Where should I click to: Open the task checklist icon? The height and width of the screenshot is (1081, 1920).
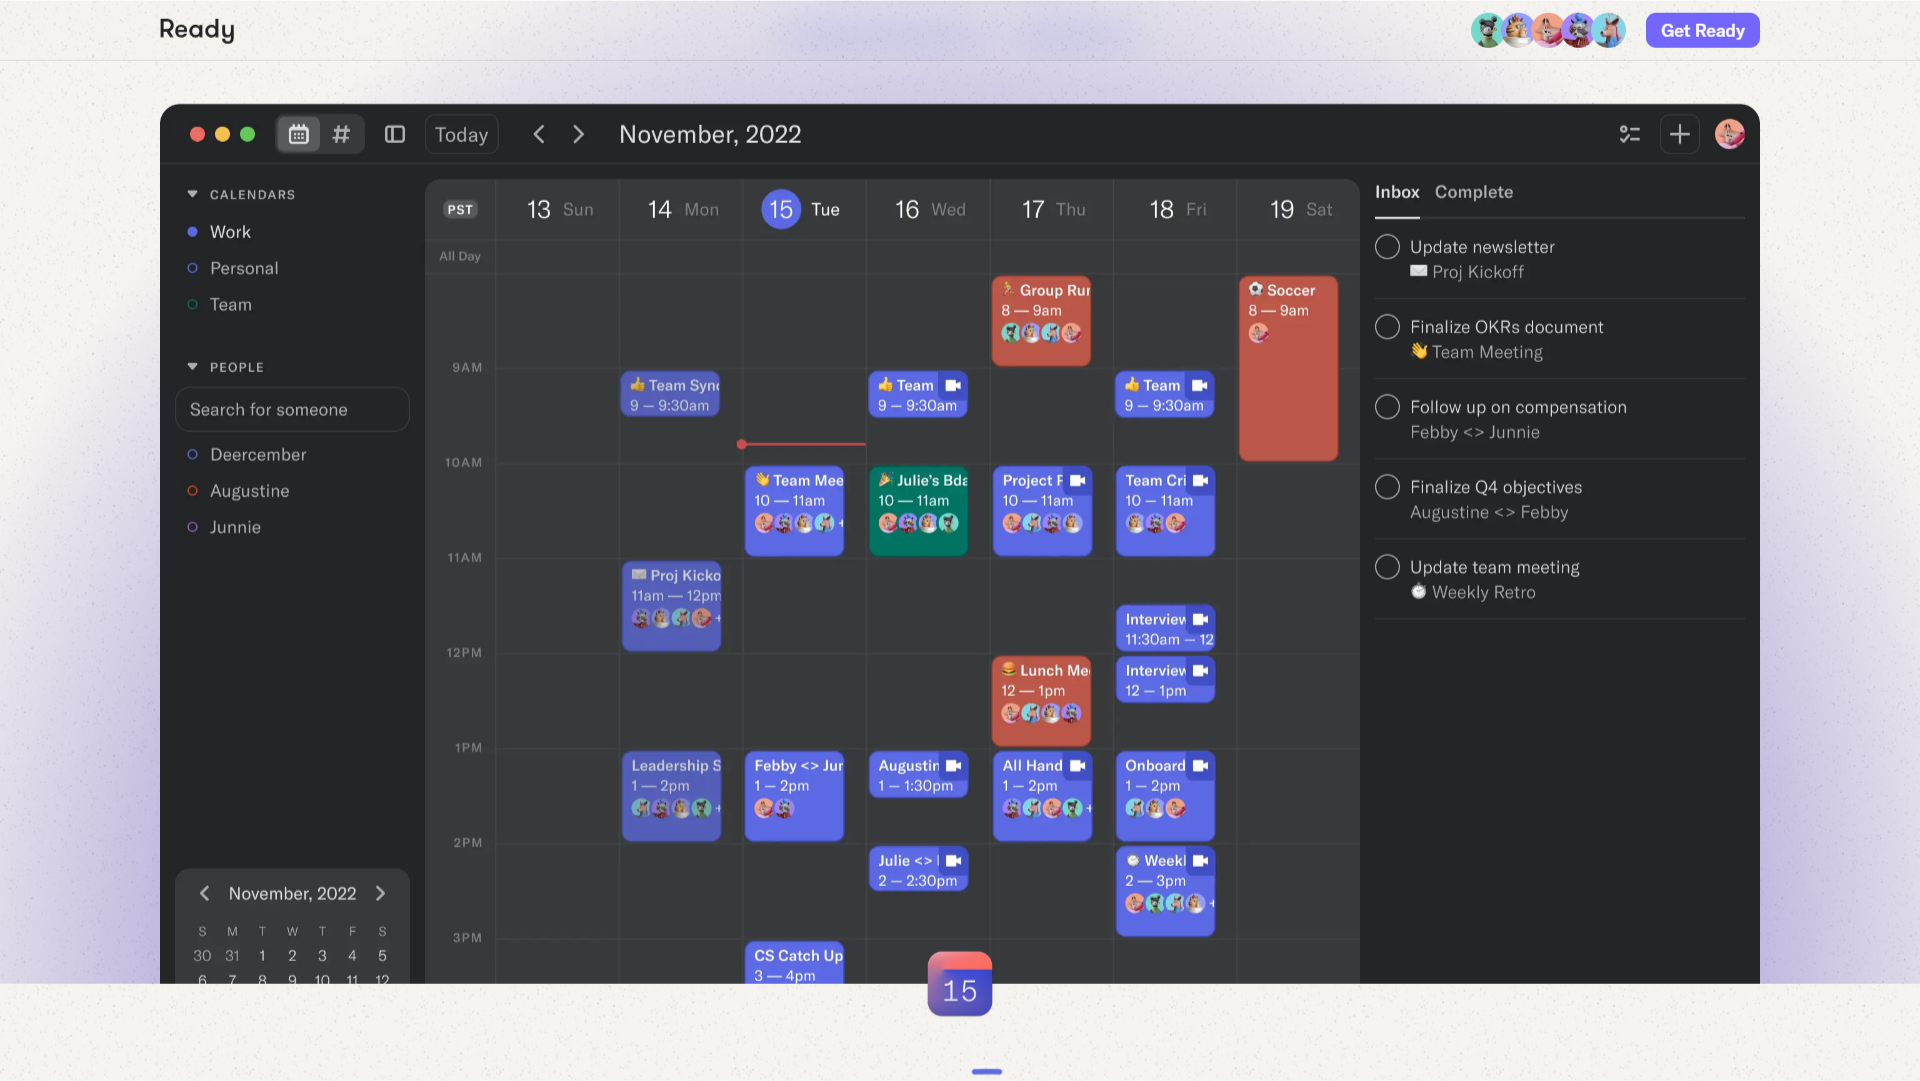click(x=1629, y=134)
